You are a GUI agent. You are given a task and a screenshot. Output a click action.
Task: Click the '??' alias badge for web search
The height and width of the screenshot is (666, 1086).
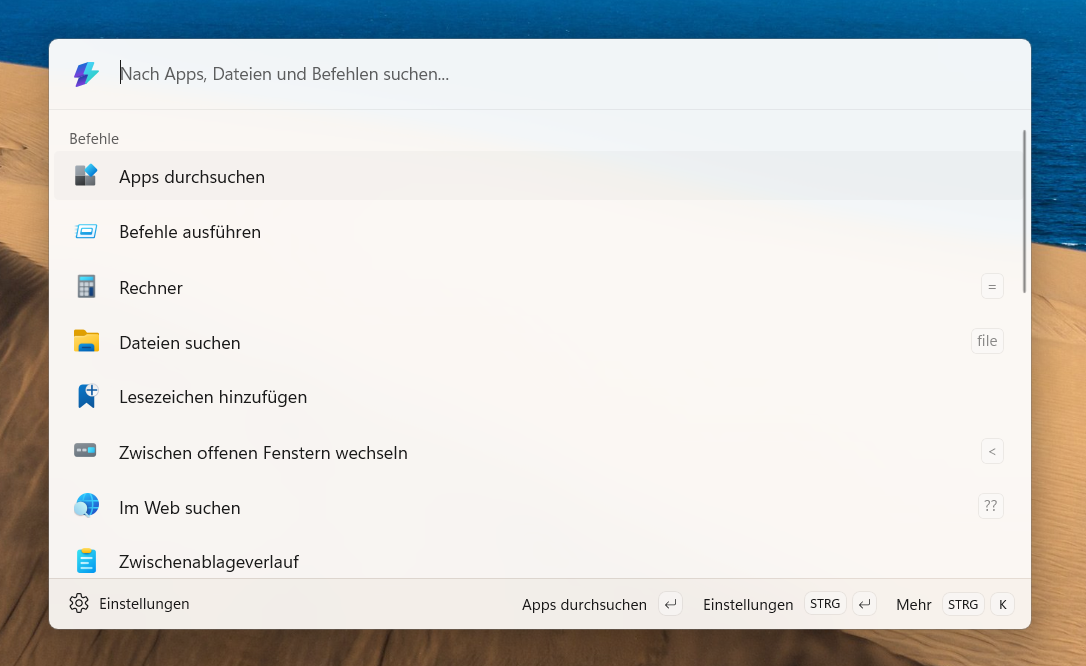(x=990, y=506)
